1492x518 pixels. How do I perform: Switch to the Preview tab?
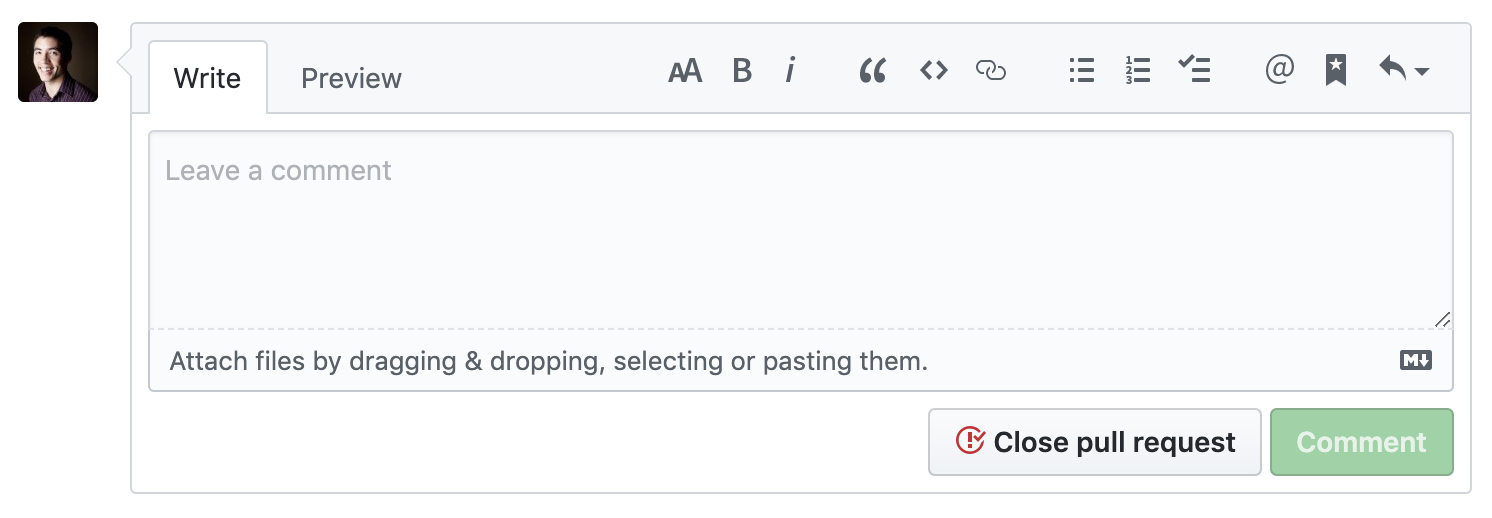pos(351,78)
